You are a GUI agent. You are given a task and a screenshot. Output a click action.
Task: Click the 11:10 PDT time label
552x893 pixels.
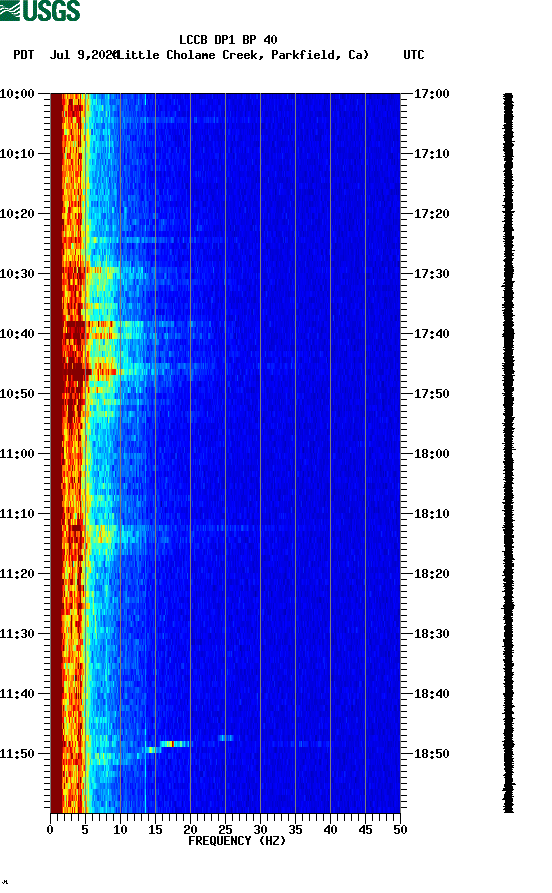17,514
